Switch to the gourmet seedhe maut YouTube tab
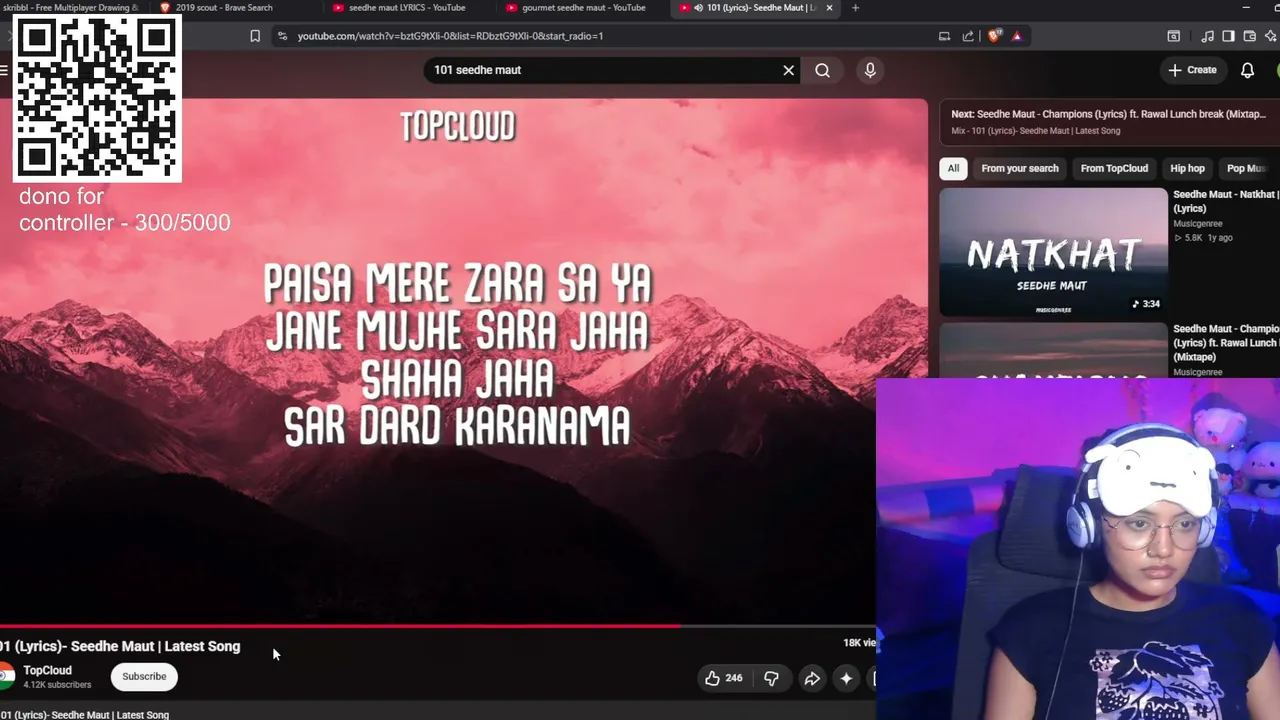Viewport: 1280px width, 720px height. click(582, 8)
